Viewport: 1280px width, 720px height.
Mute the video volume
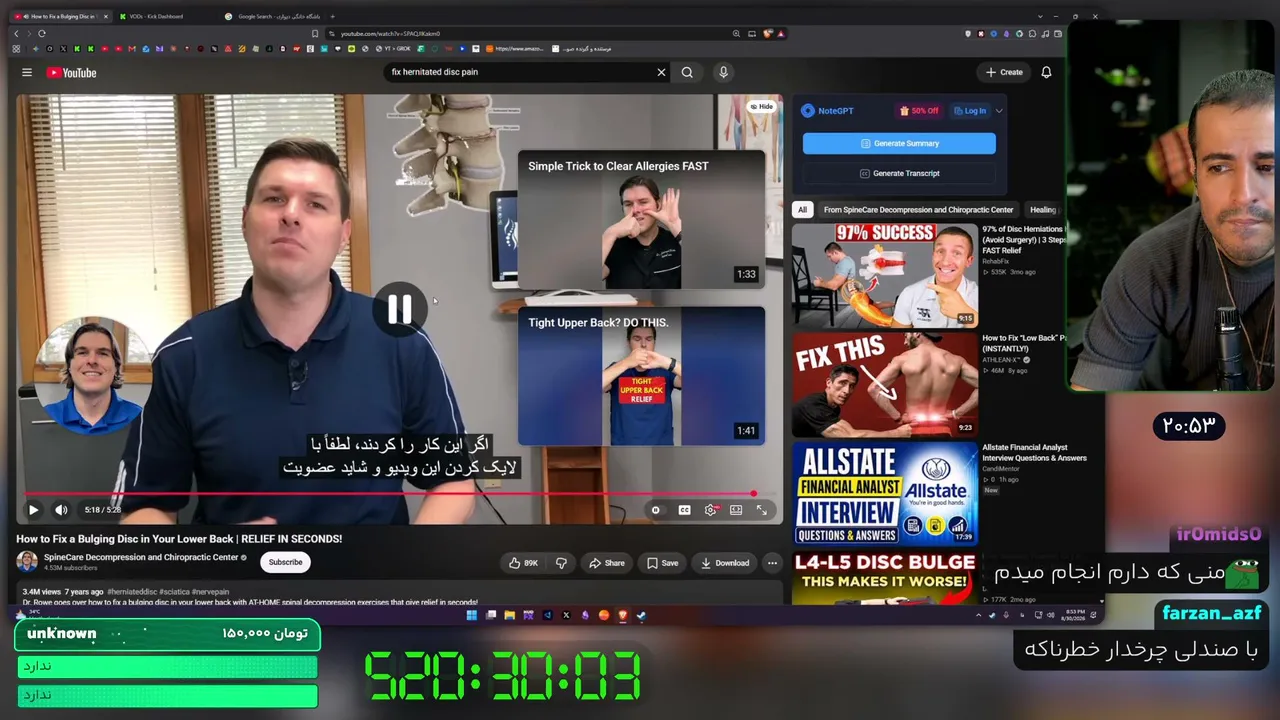pyautogui.click(x=61, y=510)
